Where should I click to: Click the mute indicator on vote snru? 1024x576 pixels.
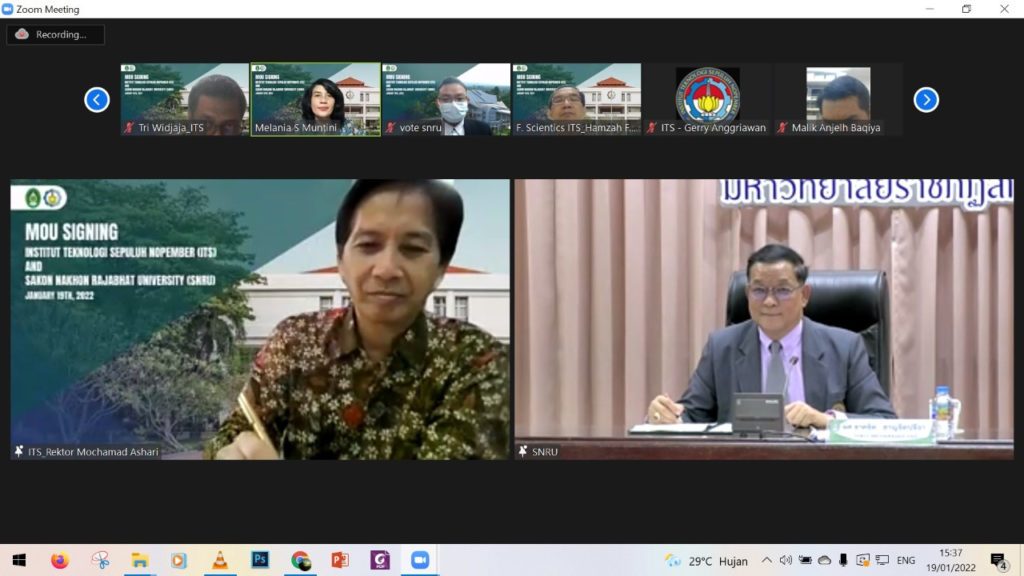[388, 128]
